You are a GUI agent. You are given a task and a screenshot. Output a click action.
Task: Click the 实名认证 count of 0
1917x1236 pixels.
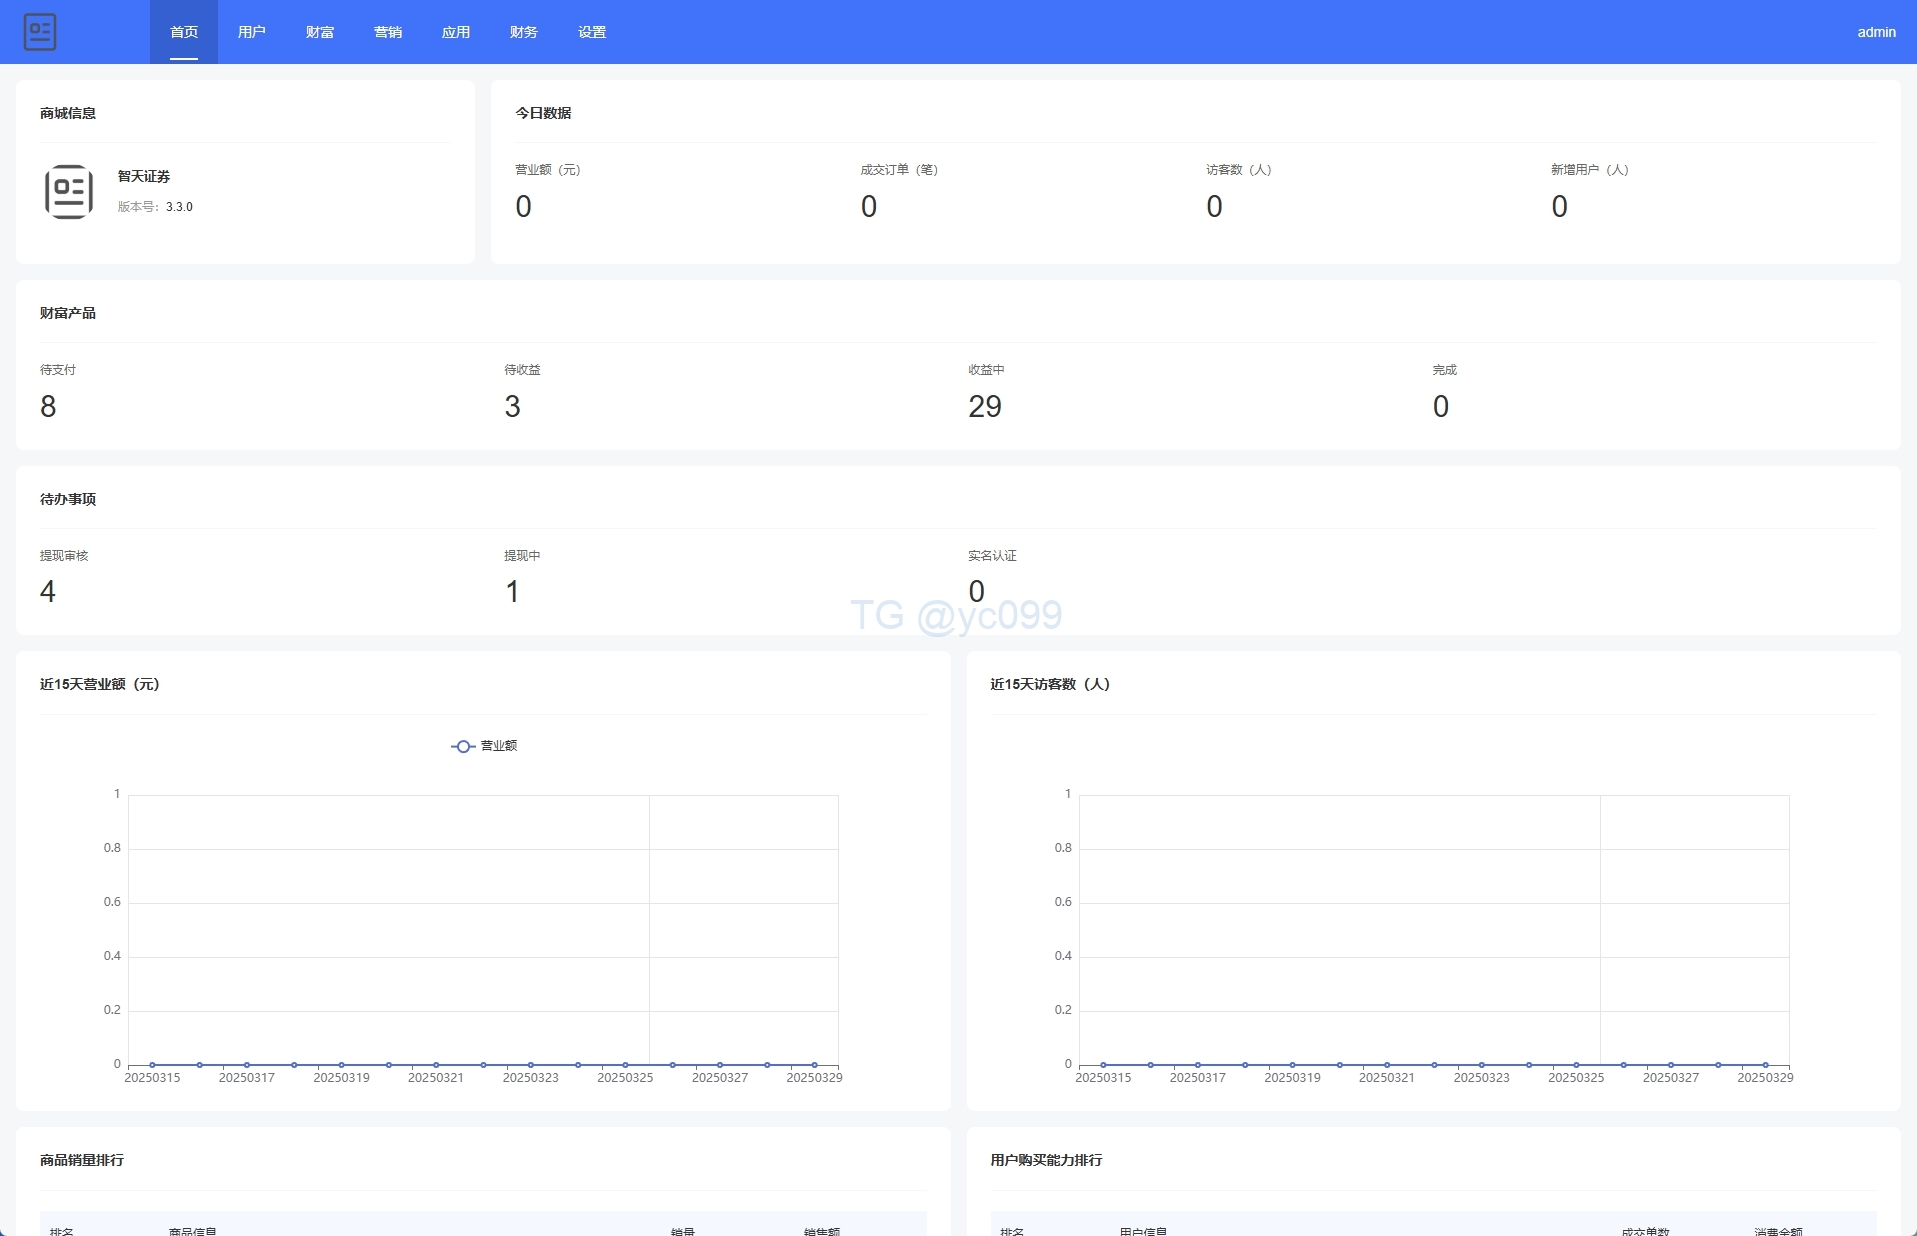(976, 592)
